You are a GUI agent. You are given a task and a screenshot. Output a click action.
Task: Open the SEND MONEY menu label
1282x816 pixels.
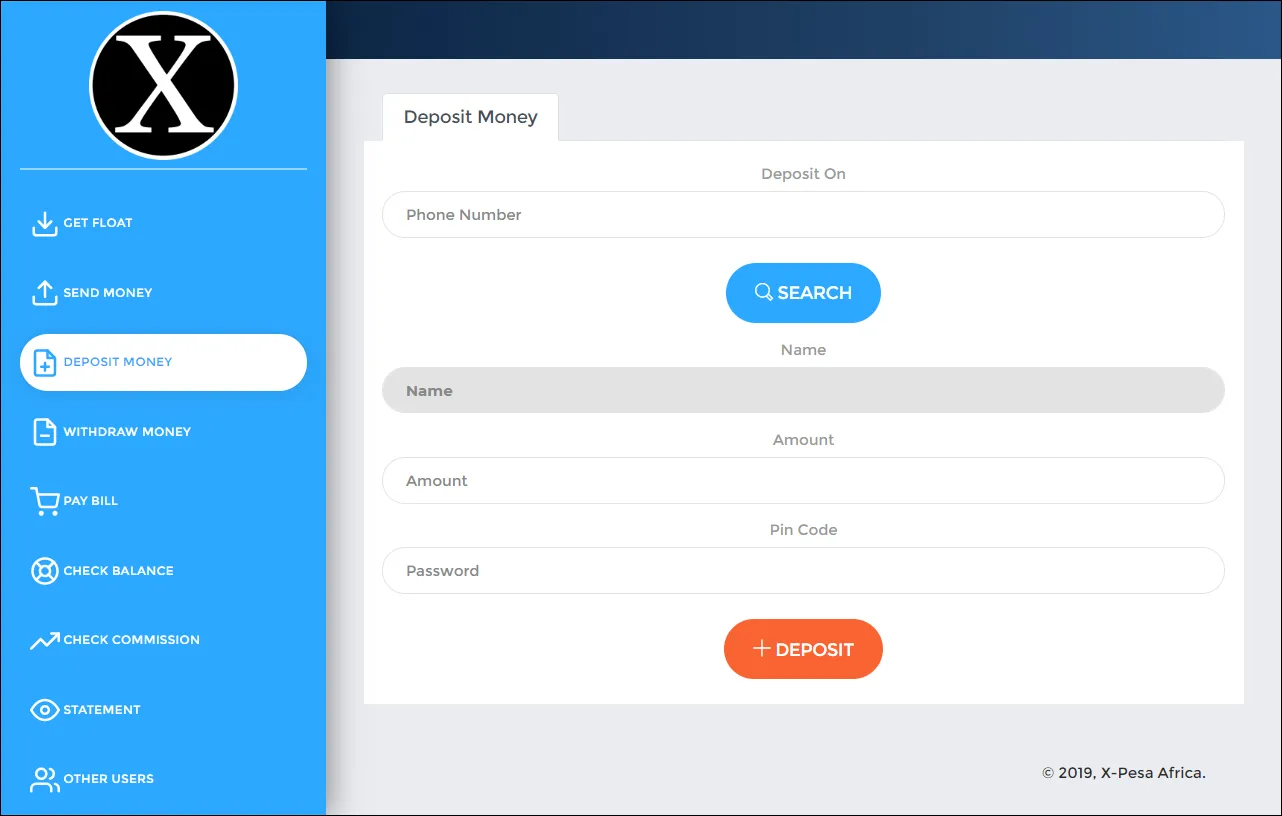(x=108, y=293)
